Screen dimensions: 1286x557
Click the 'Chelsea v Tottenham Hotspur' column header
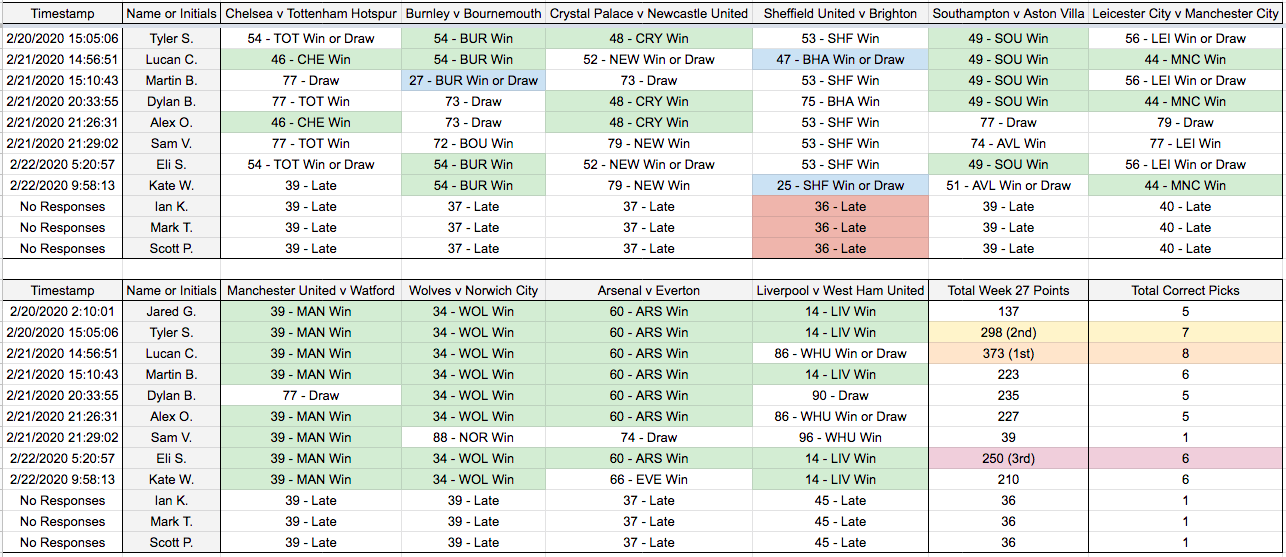pos(311,14)
